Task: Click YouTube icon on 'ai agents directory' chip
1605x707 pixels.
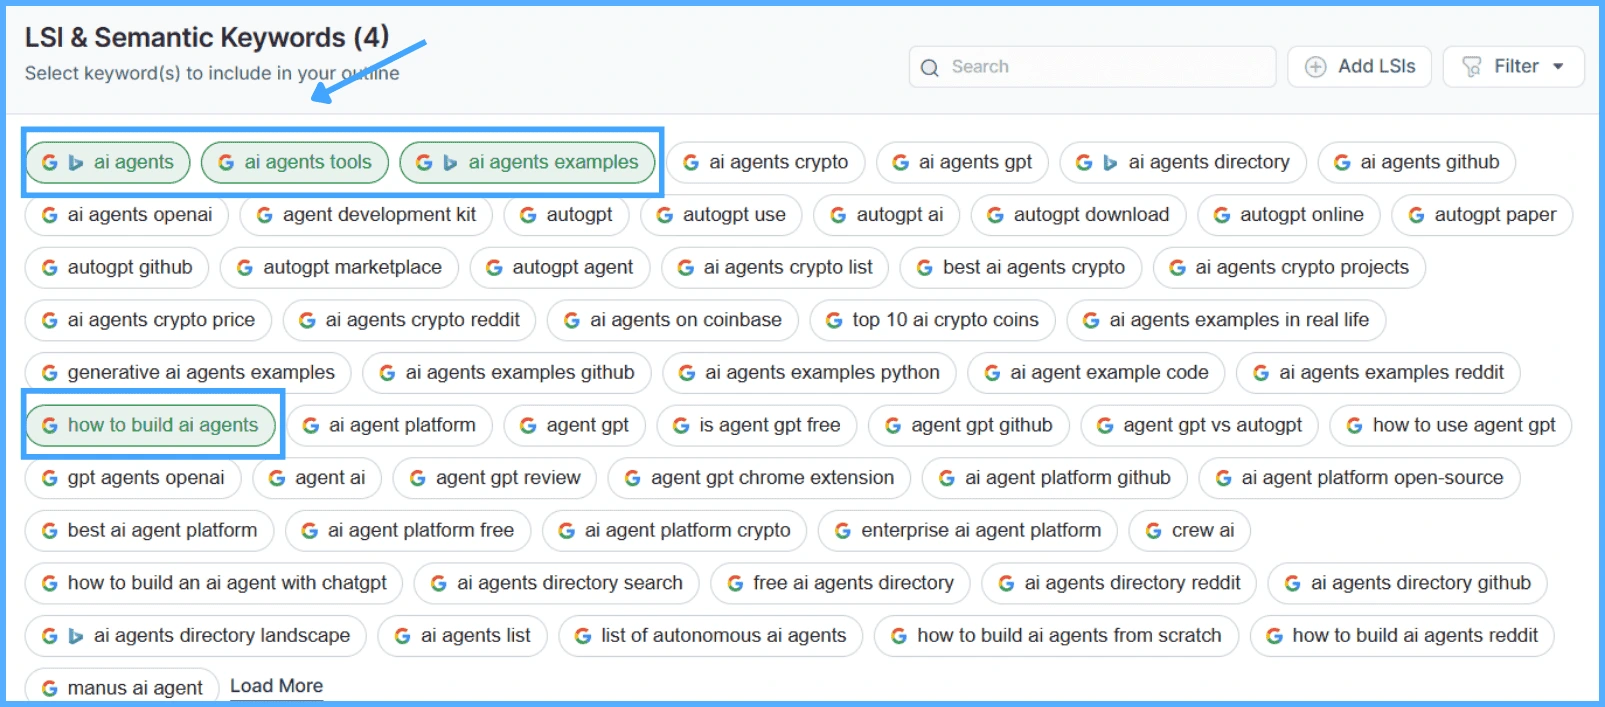Action: tap(1110, 163)
